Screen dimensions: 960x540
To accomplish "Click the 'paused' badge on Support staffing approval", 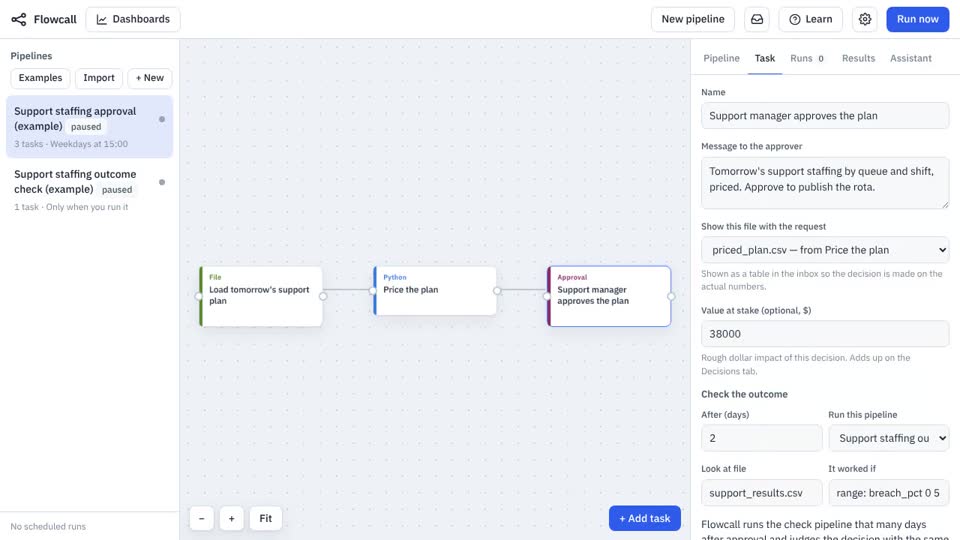I will click(86, 127).
